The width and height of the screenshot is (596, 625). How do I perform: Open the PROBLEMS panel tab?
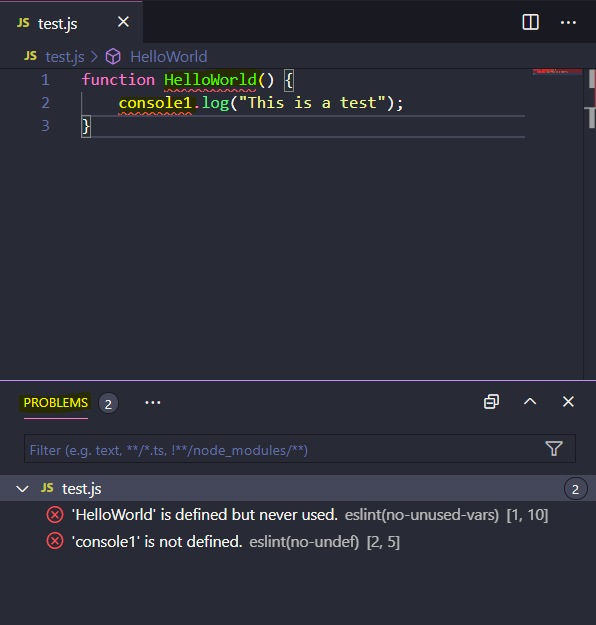point(56,403)
